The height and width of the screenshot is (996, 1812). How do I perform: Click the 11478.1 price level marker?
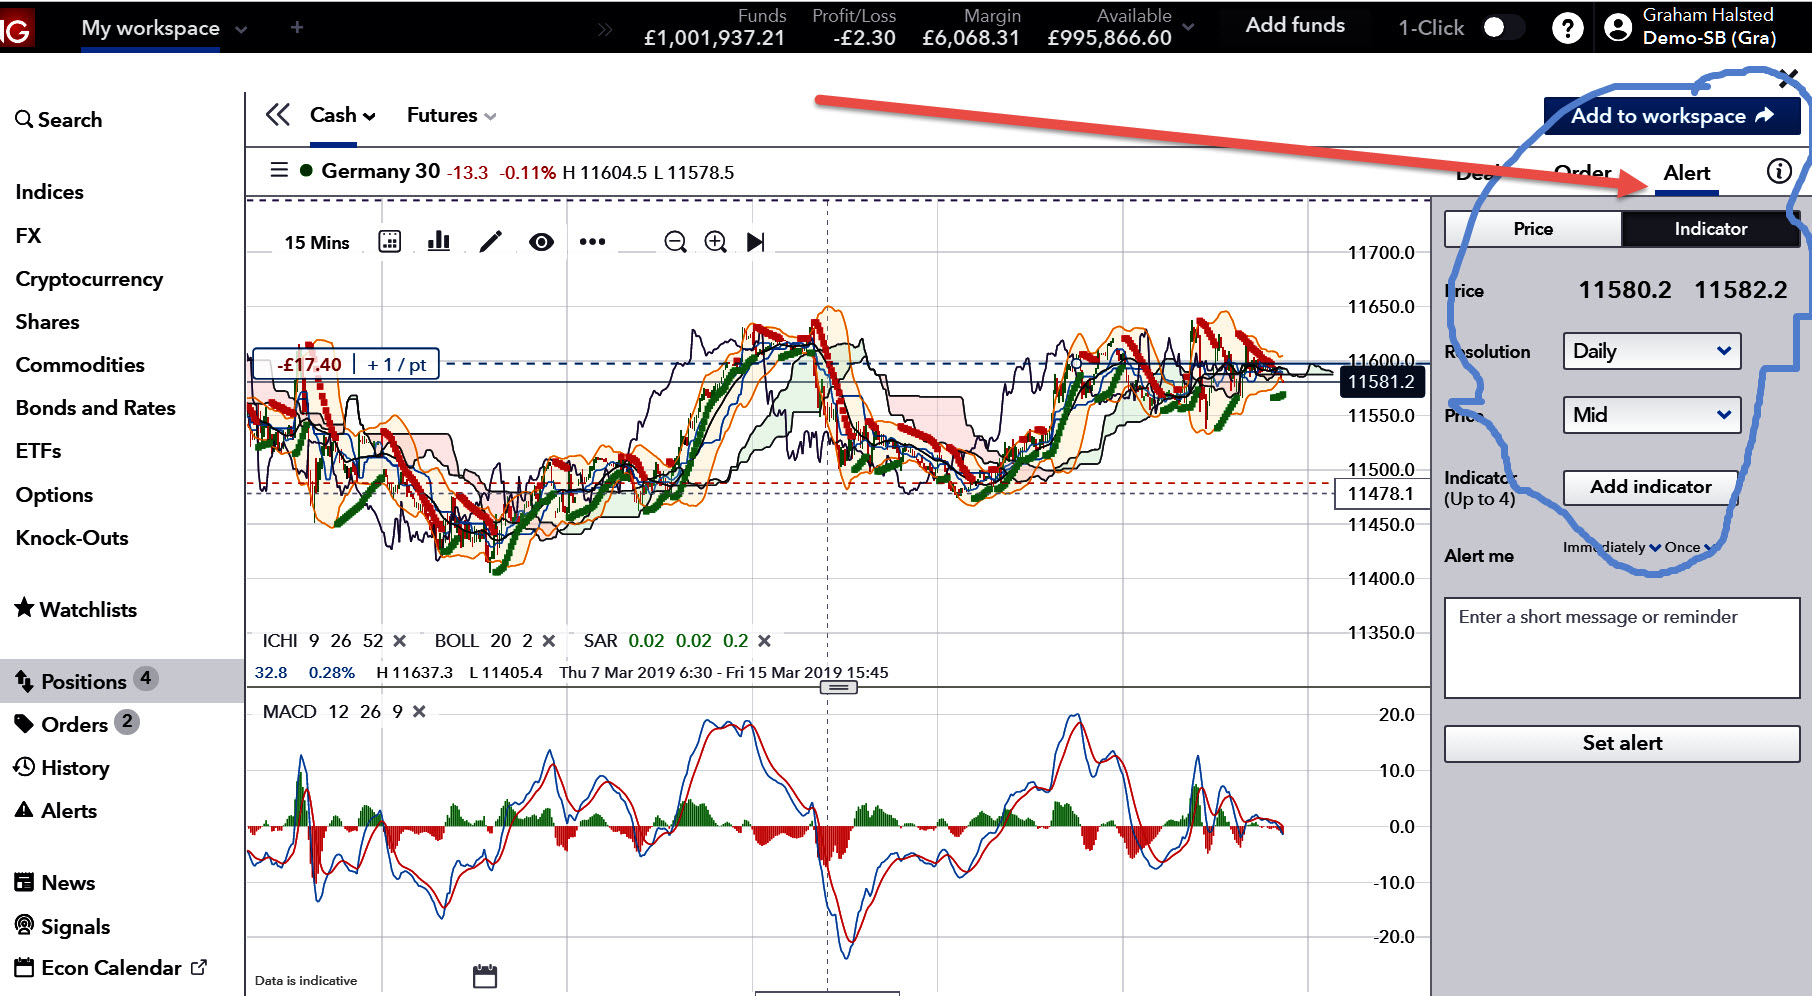1381,493
